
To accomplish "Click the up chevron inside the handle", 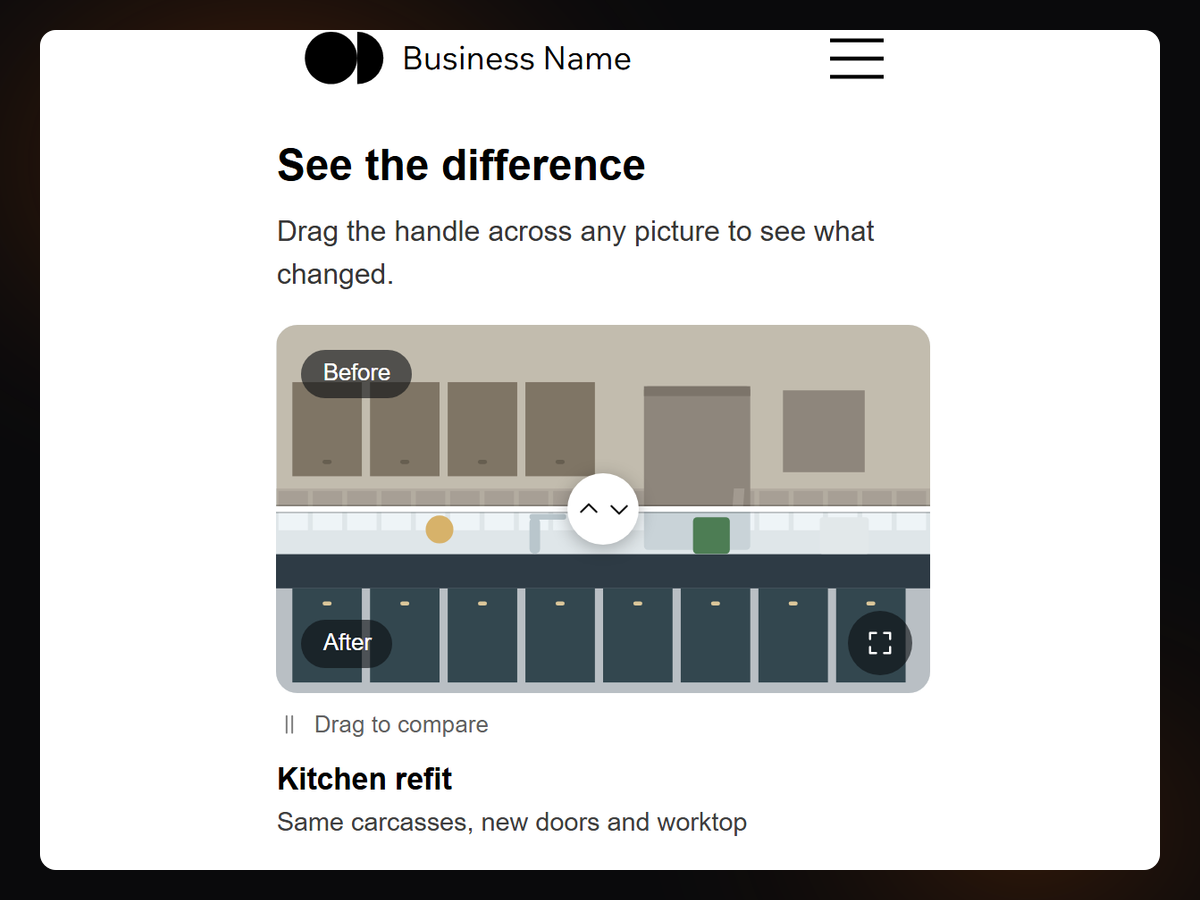I will pos(589,509).
